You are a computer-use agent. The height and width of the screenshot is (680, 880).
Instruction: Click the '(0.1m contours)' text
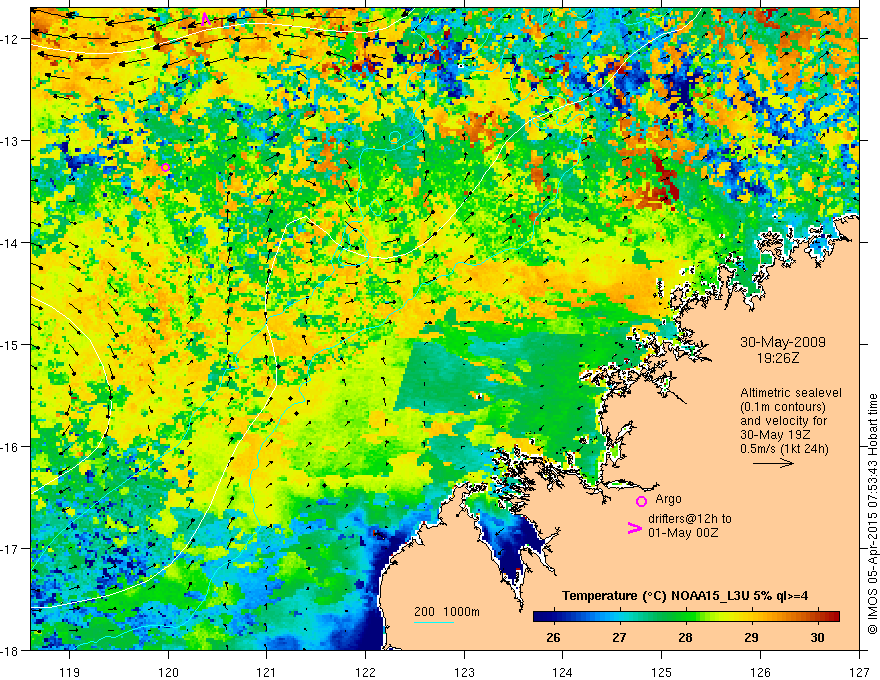click(783, 407)
